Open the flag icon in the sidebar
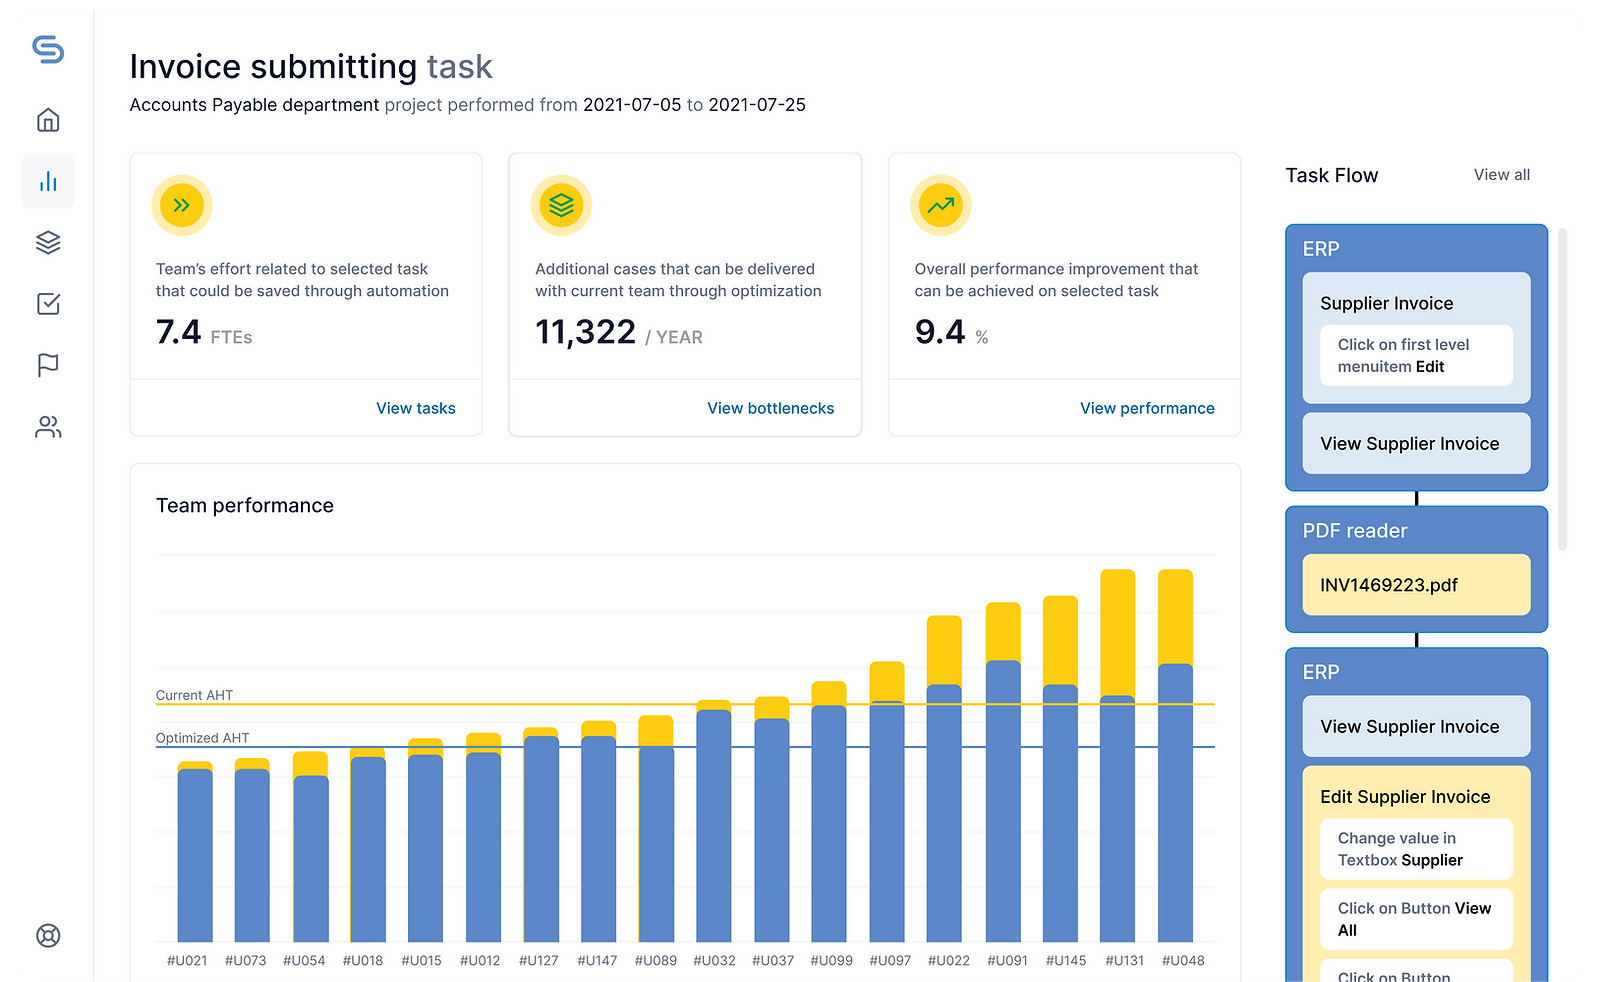 [48, 365]
